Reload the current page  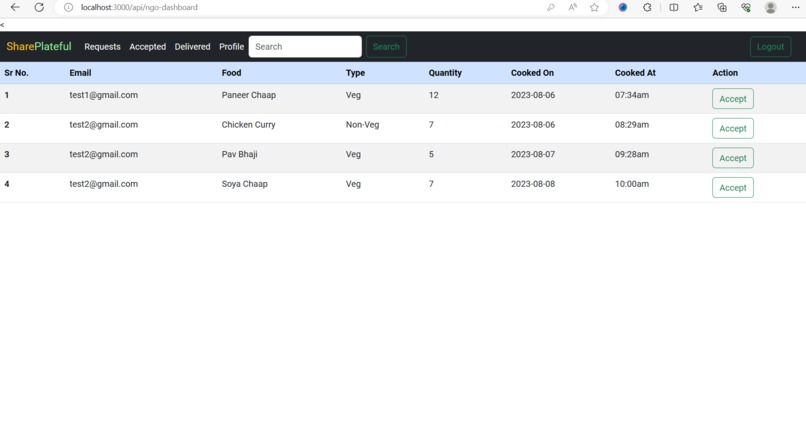pos(39,7)
